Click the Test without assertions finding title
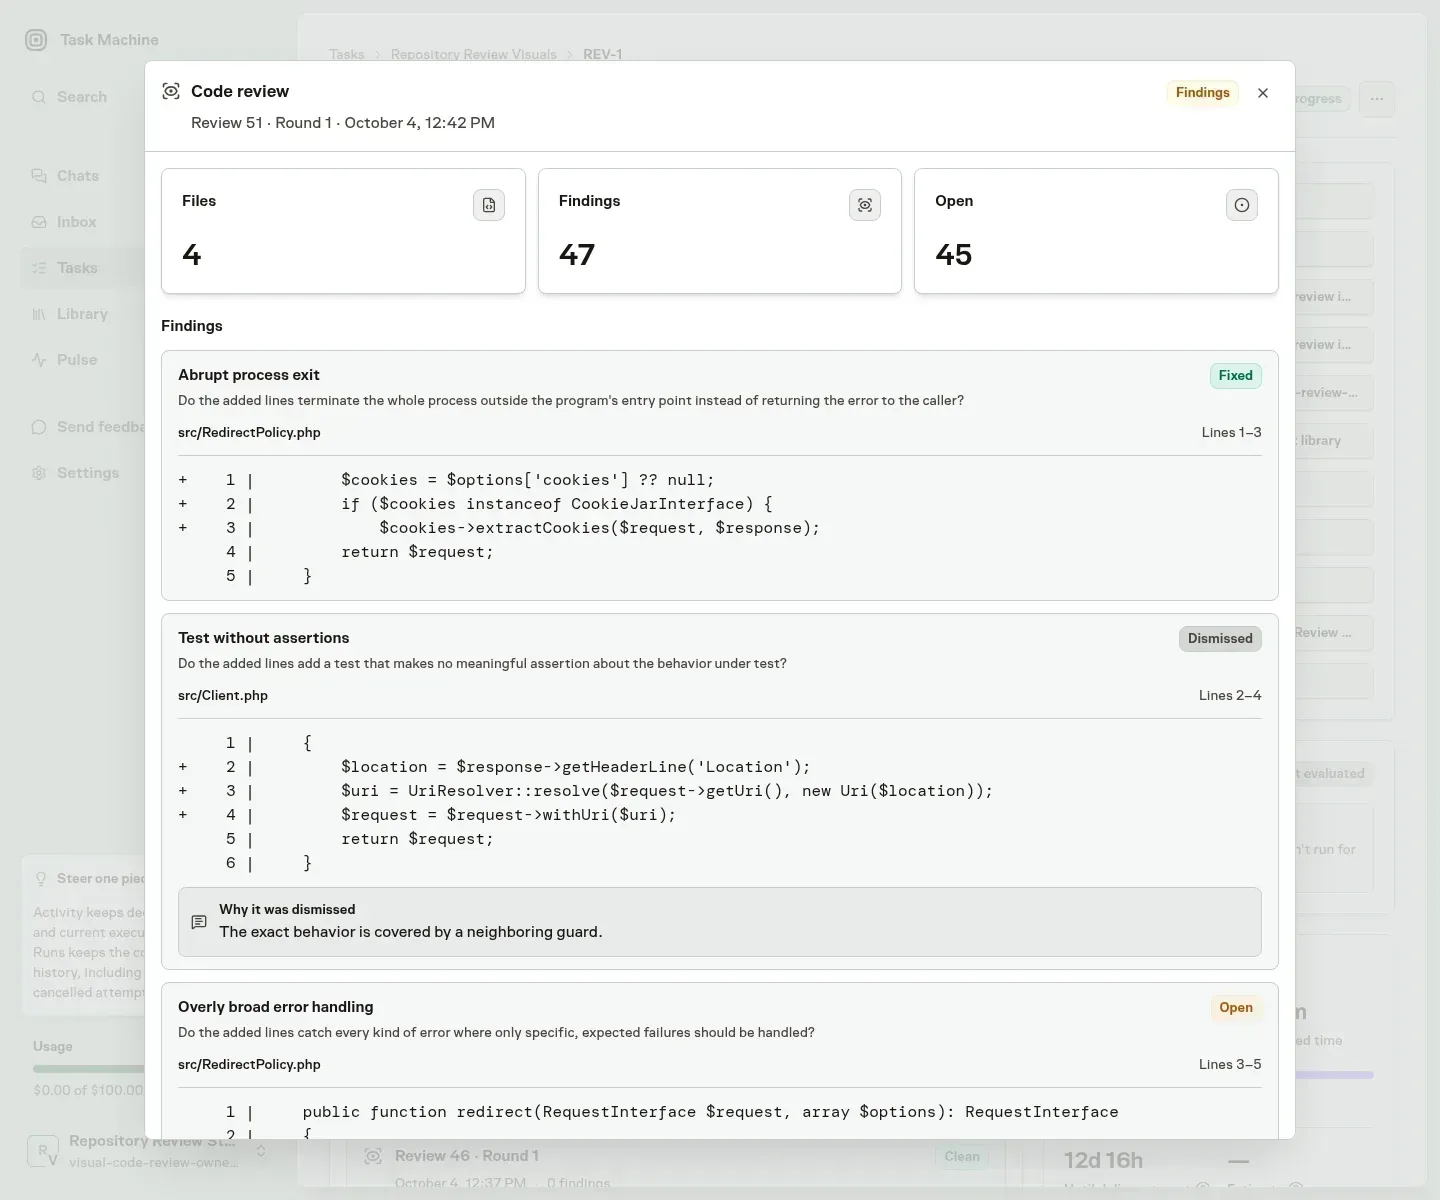 point(264,638)
